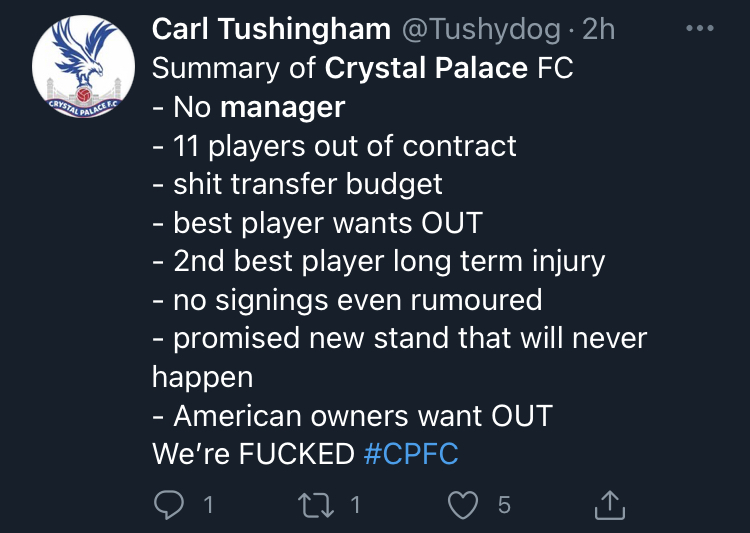The height and width of the screenshot is (533, 750).
Task: Click the bold word manager
Action: pos(282,107)
